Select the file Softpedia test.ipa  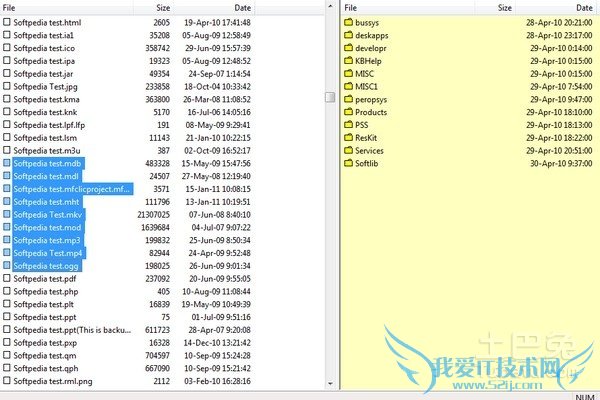click(x=44, y=61)
